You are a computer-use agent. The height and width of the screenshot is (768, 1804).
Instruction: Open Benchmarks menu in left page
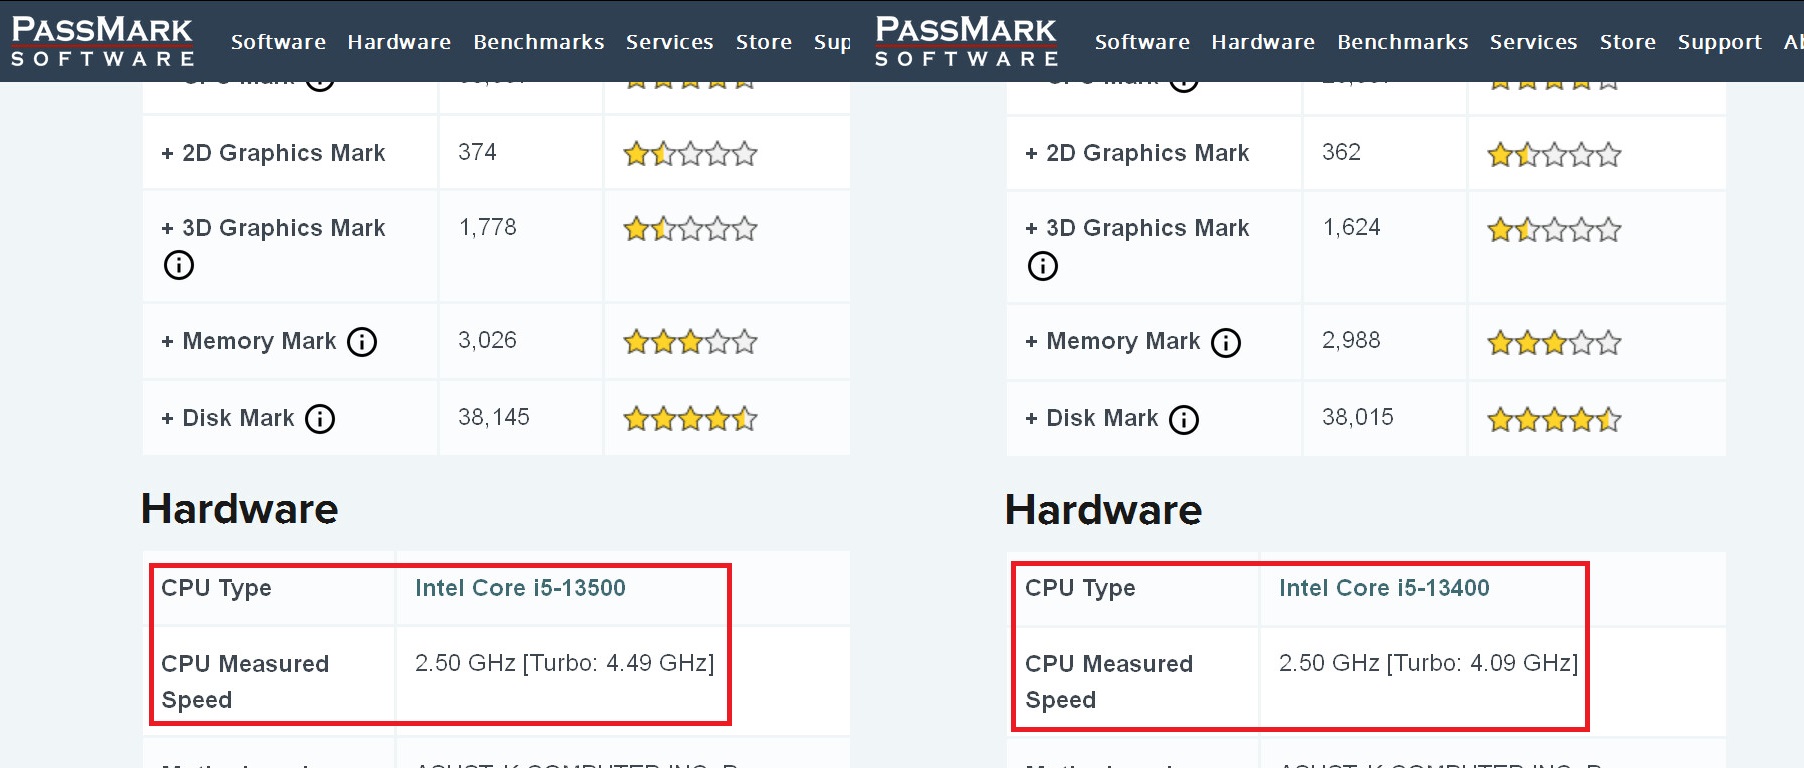[x=539, y=42]
